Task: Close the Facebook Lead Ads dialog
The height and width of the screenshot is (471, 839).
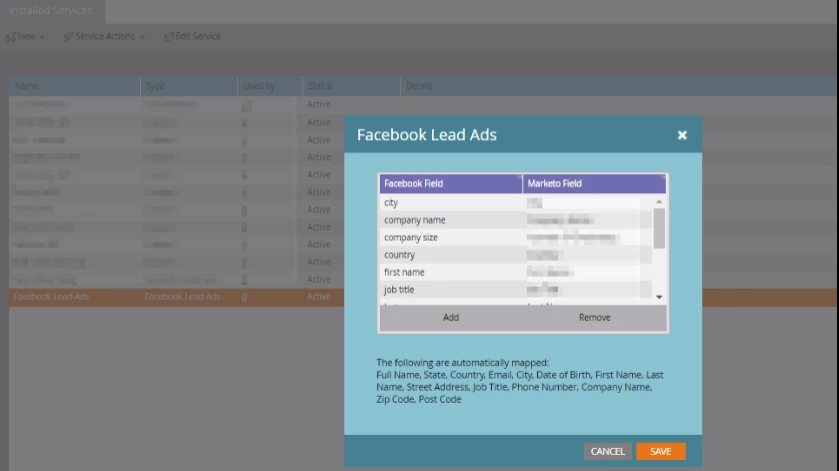Action: coord(682,135)
